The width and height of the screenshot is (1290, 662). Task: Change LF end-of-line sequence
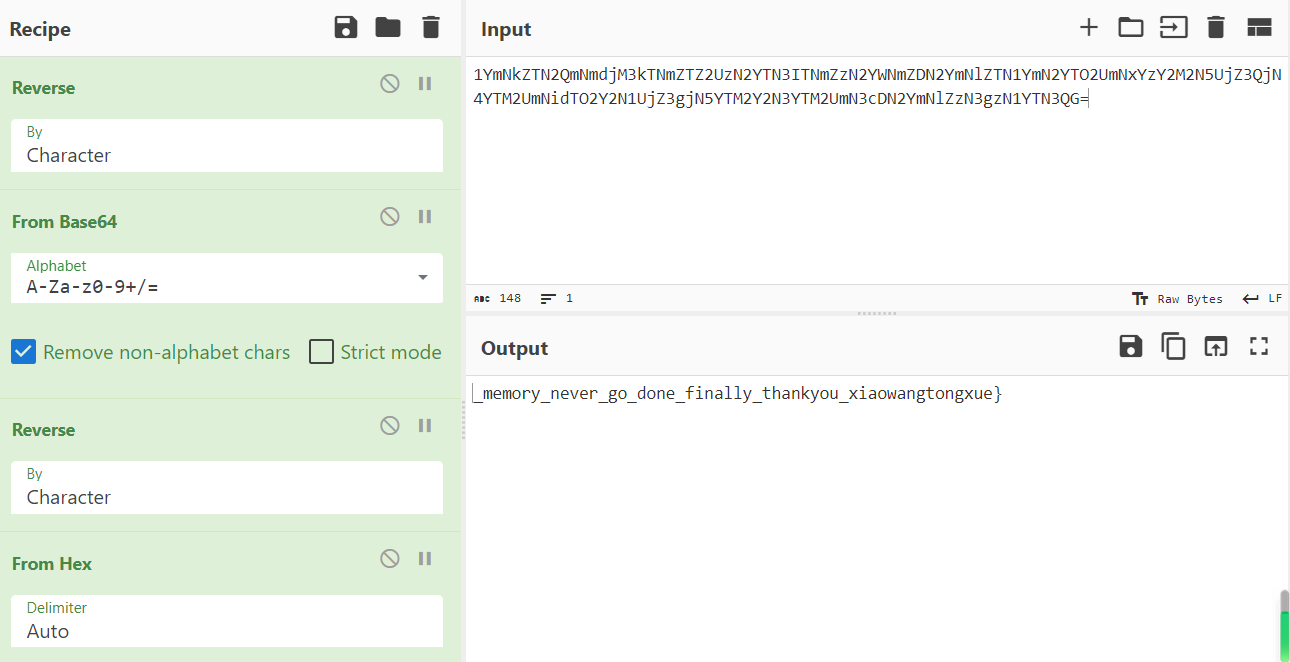pyautogui.click(x=1262, y=299)
